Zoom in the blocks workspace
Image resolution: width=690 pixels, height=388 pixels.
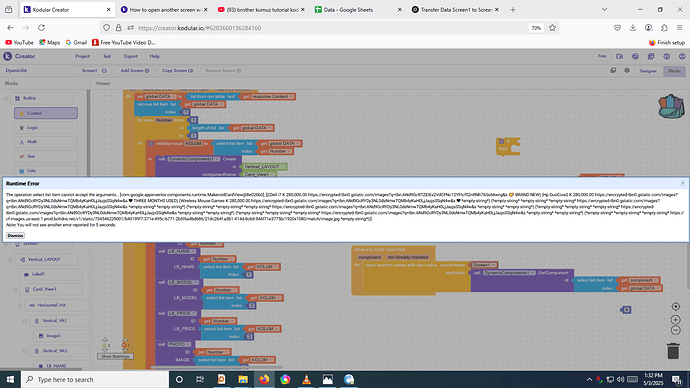pos(675,320)
